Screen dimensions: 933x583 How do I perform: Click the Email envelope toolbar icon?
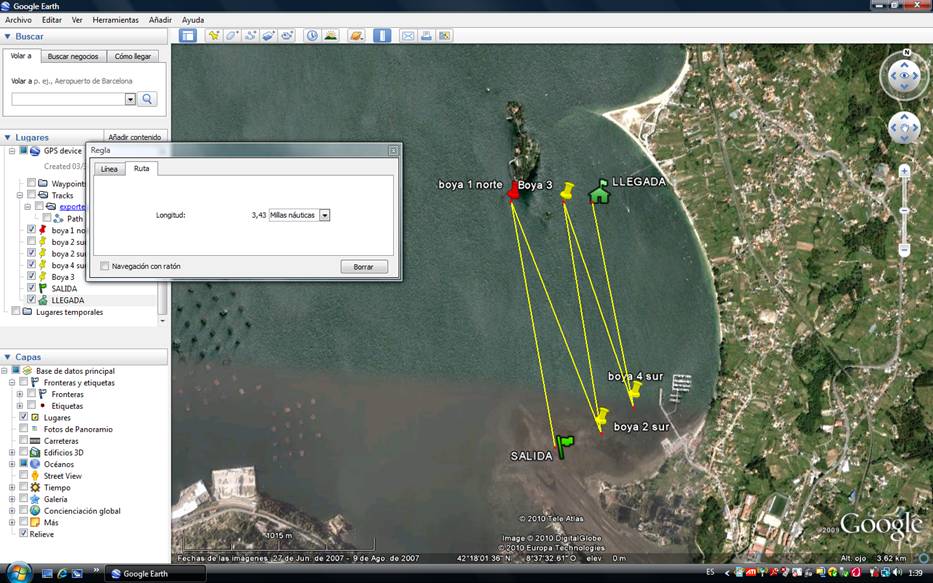(408, 36)
